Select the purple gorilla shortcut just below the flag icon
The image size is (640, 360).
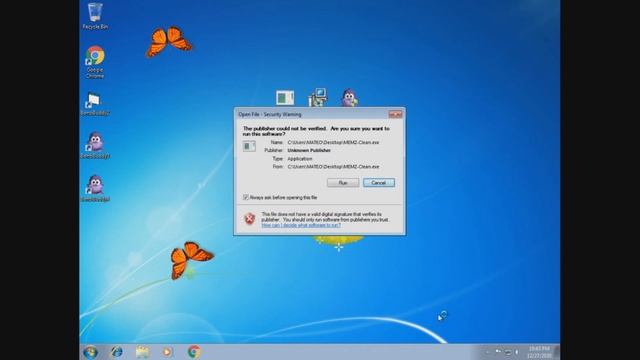(95, 146)
